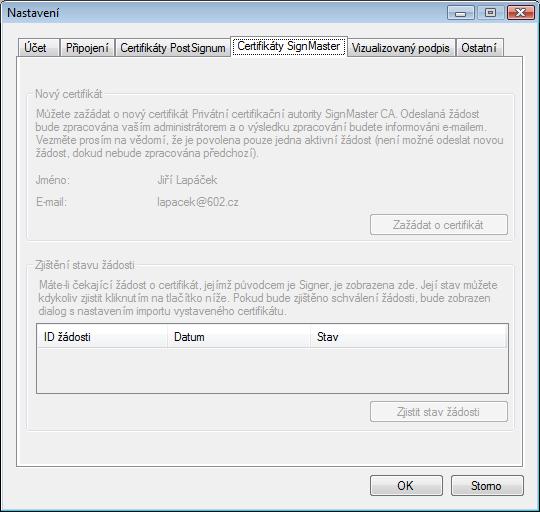
Task: Click the Zažádat o certifikát button
Action: pos(439,225)
